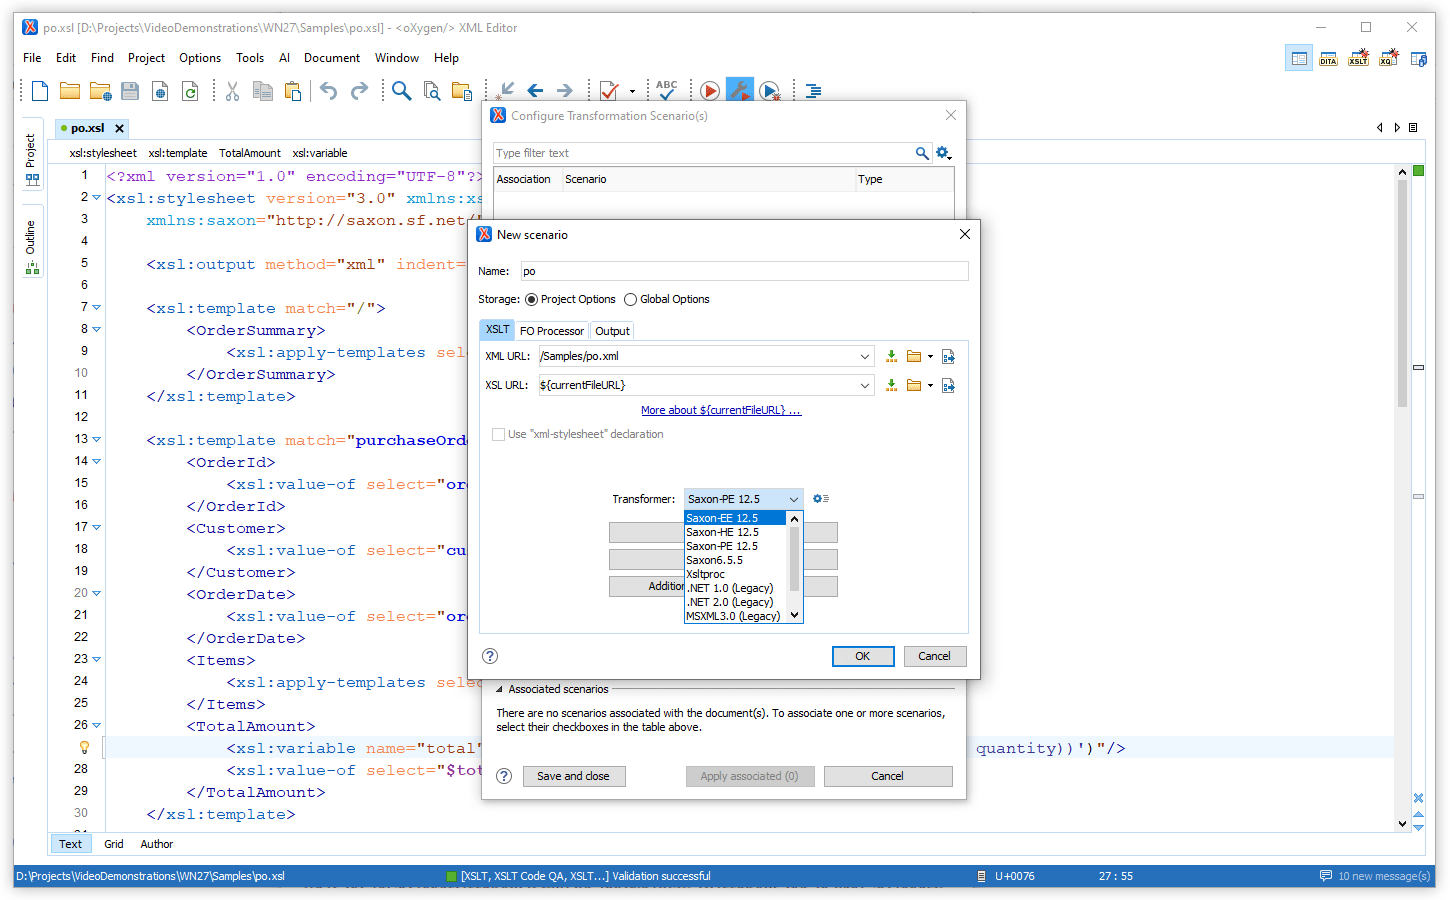Open the Project side panel
The height and width of the screenshot is (900, 1450).
tap(31, 160)
